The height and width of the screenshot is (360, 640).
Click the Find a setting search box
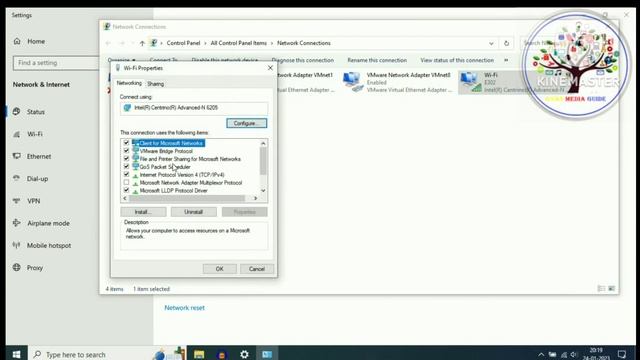coord(56,63)
